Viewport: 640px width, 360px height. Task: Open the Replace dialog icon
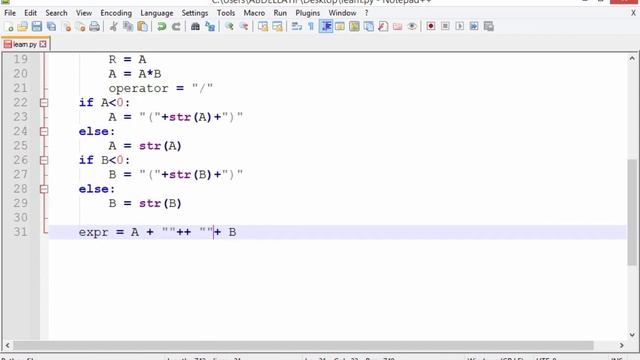pyautogui.click(x=210, y=27)
